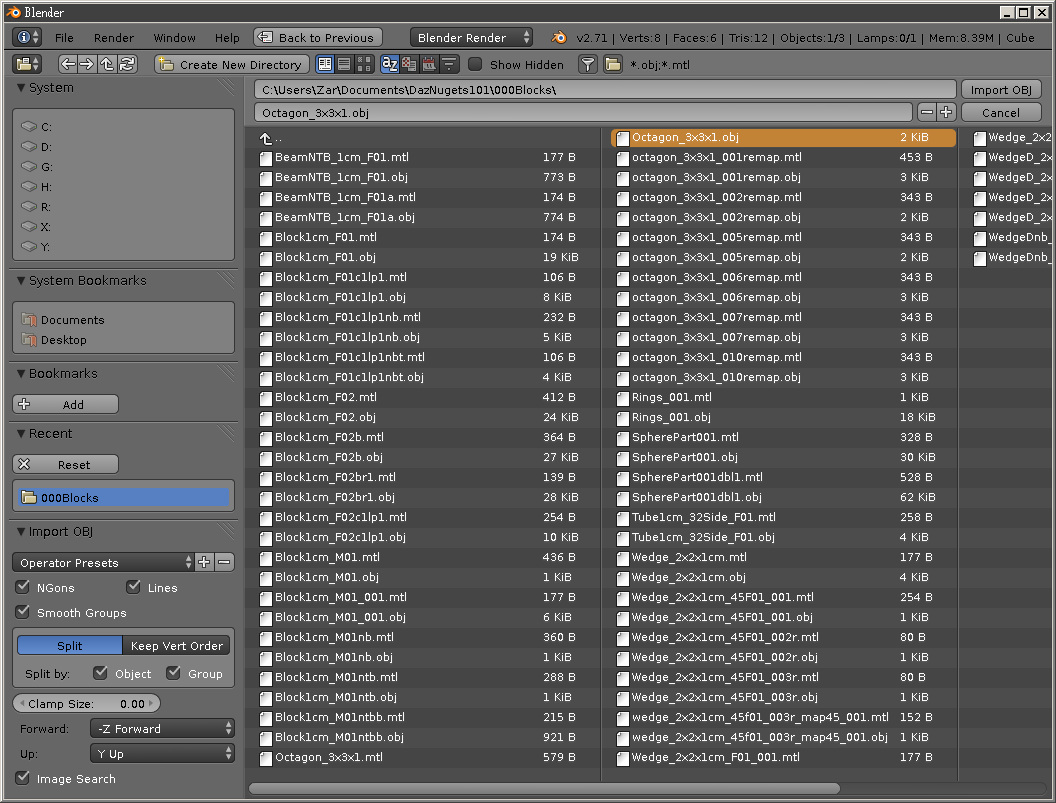Click Create New Directory button
Screen dimensions: 1056x803
click(x=232, y=64)
